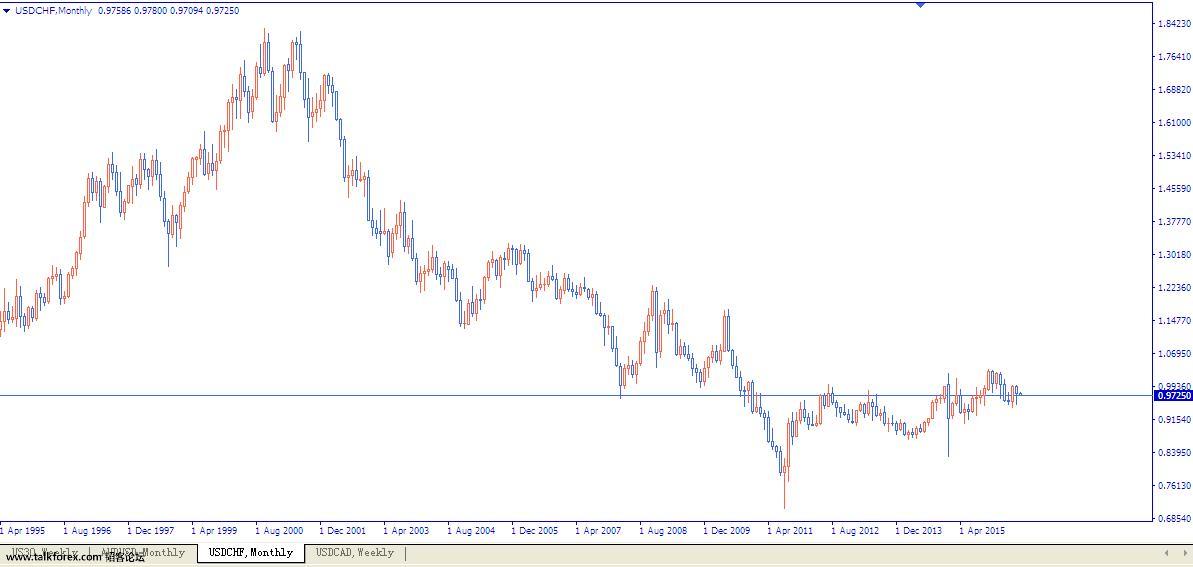Click the 1.30180 price axis label

point(1173,254)
